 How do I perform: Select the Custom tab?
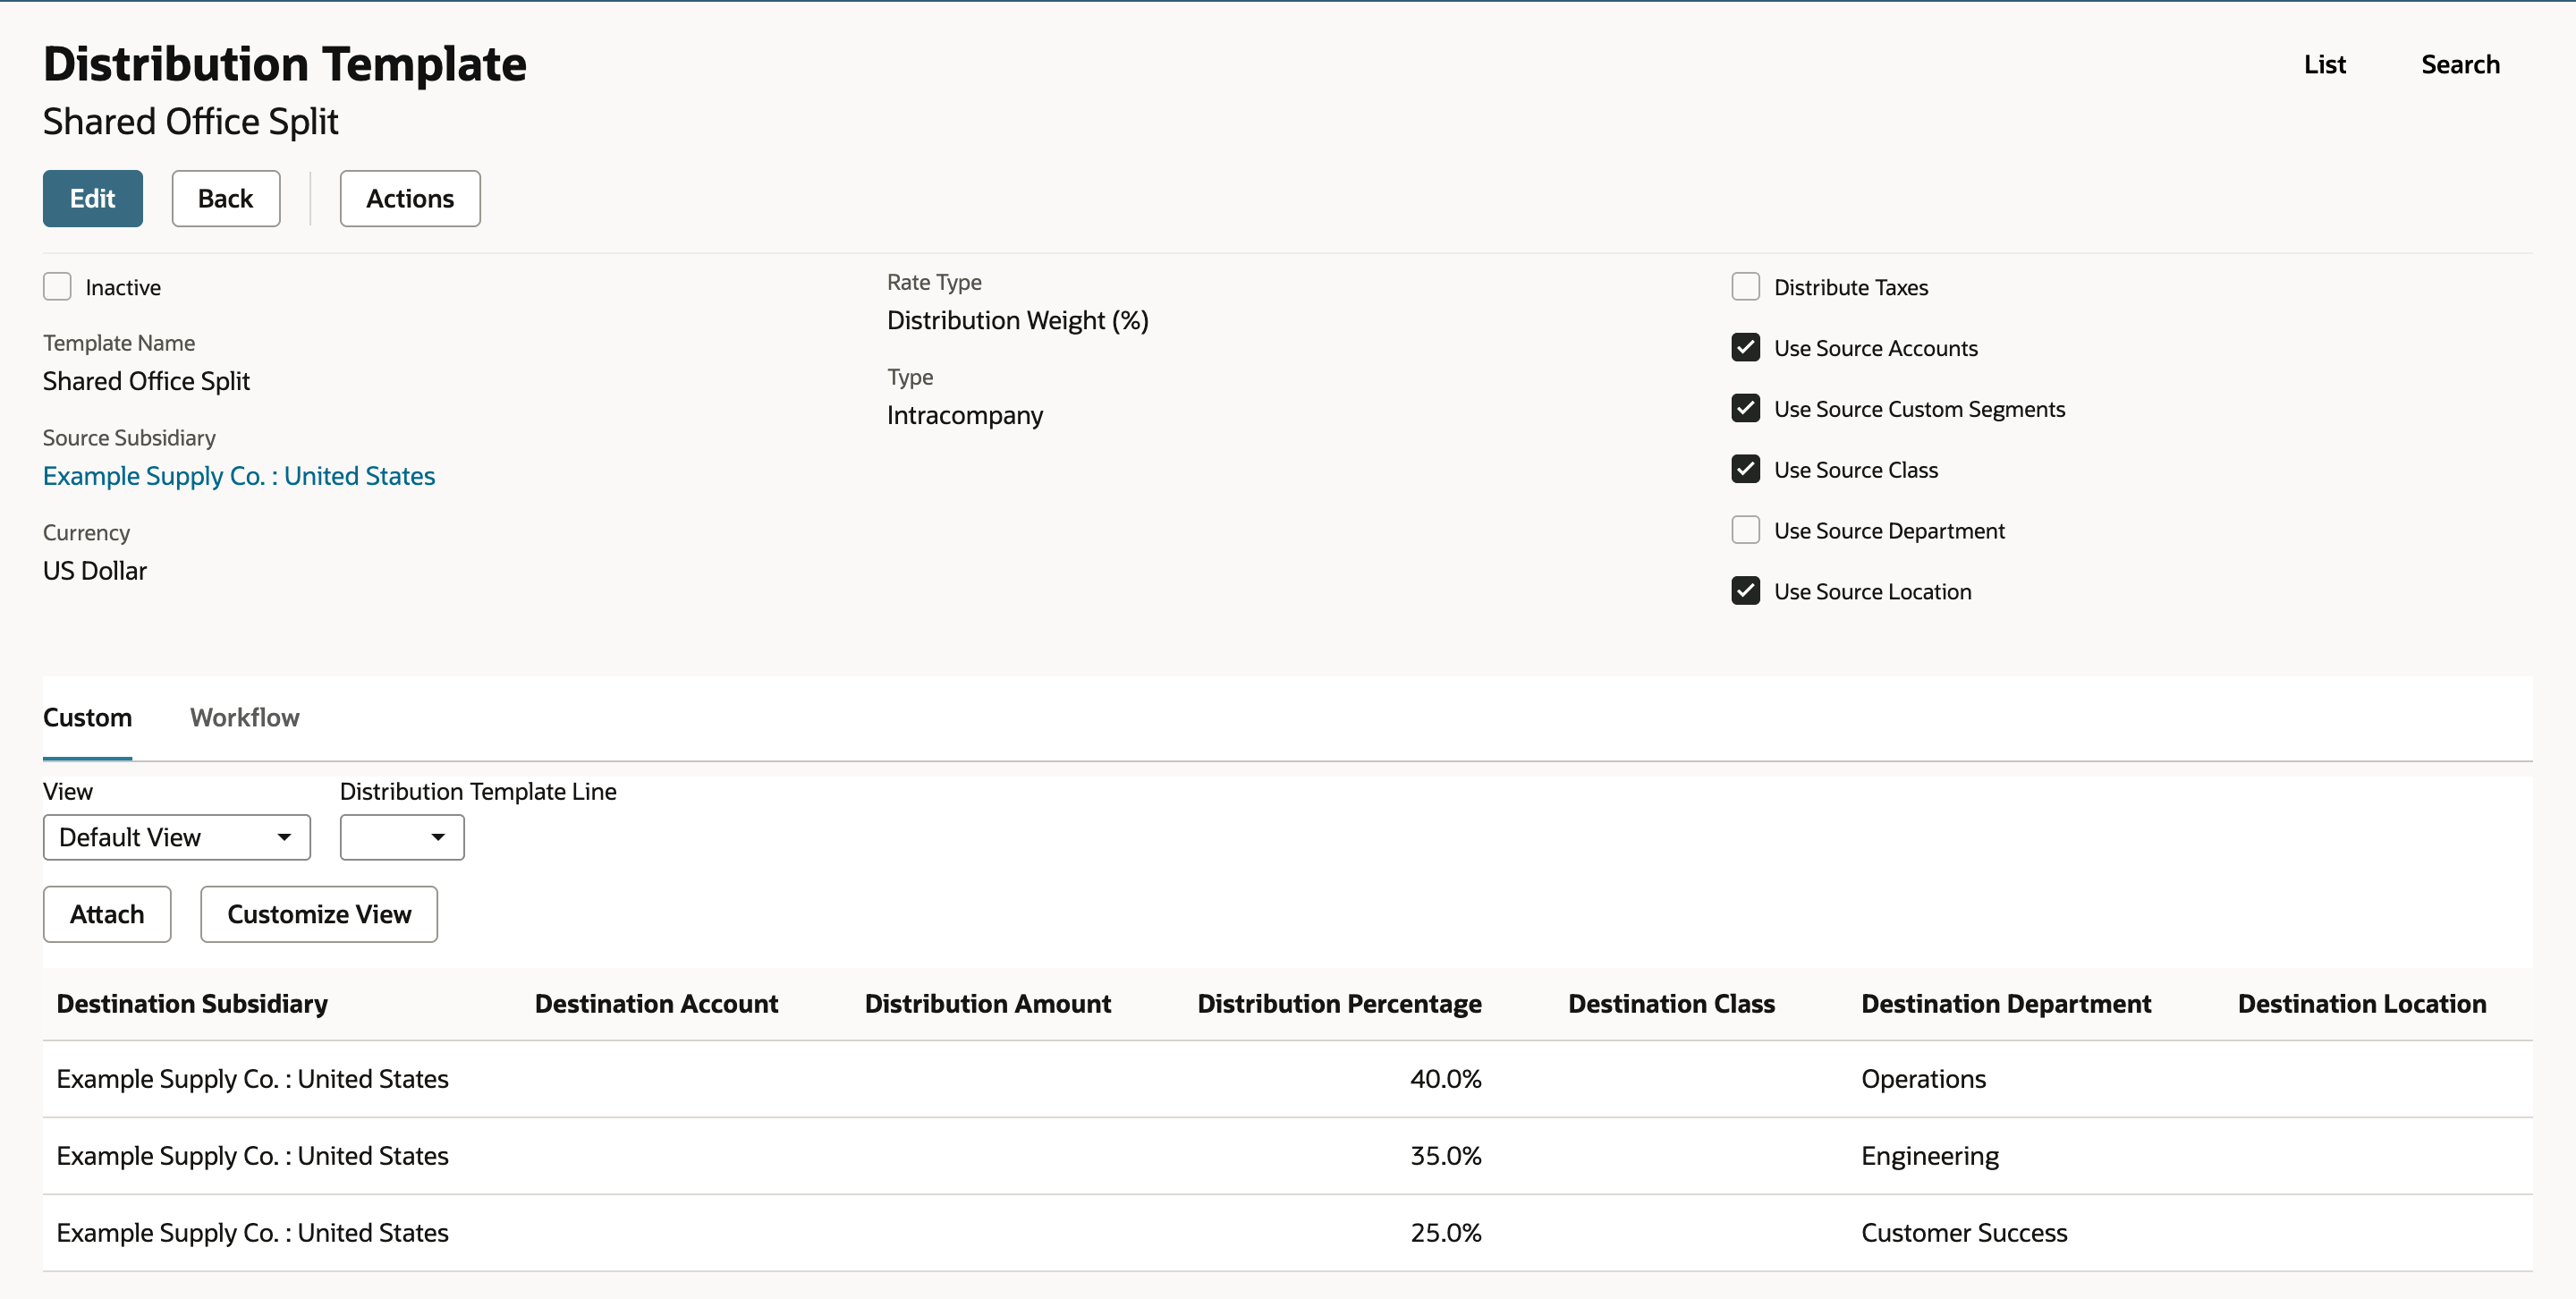87,717
